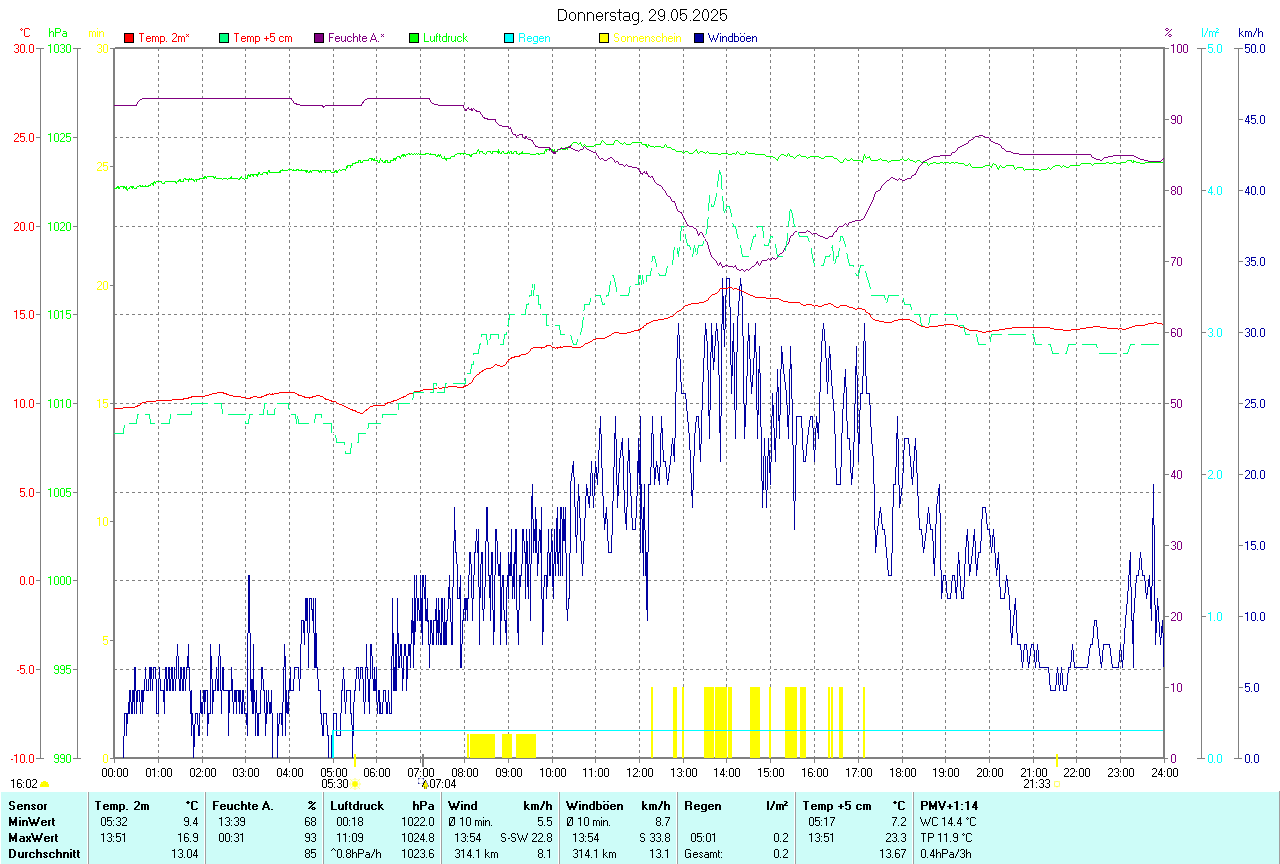
Task: Click the wind average value '8.1'
Action: point(543,854)
